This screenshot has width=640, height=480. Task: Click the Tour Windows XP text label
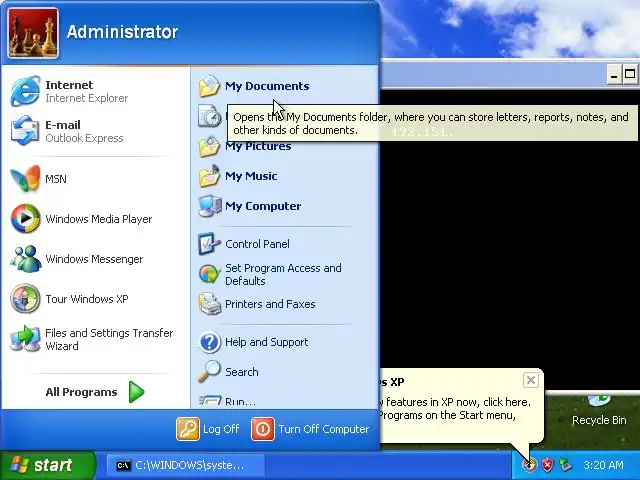87,299
